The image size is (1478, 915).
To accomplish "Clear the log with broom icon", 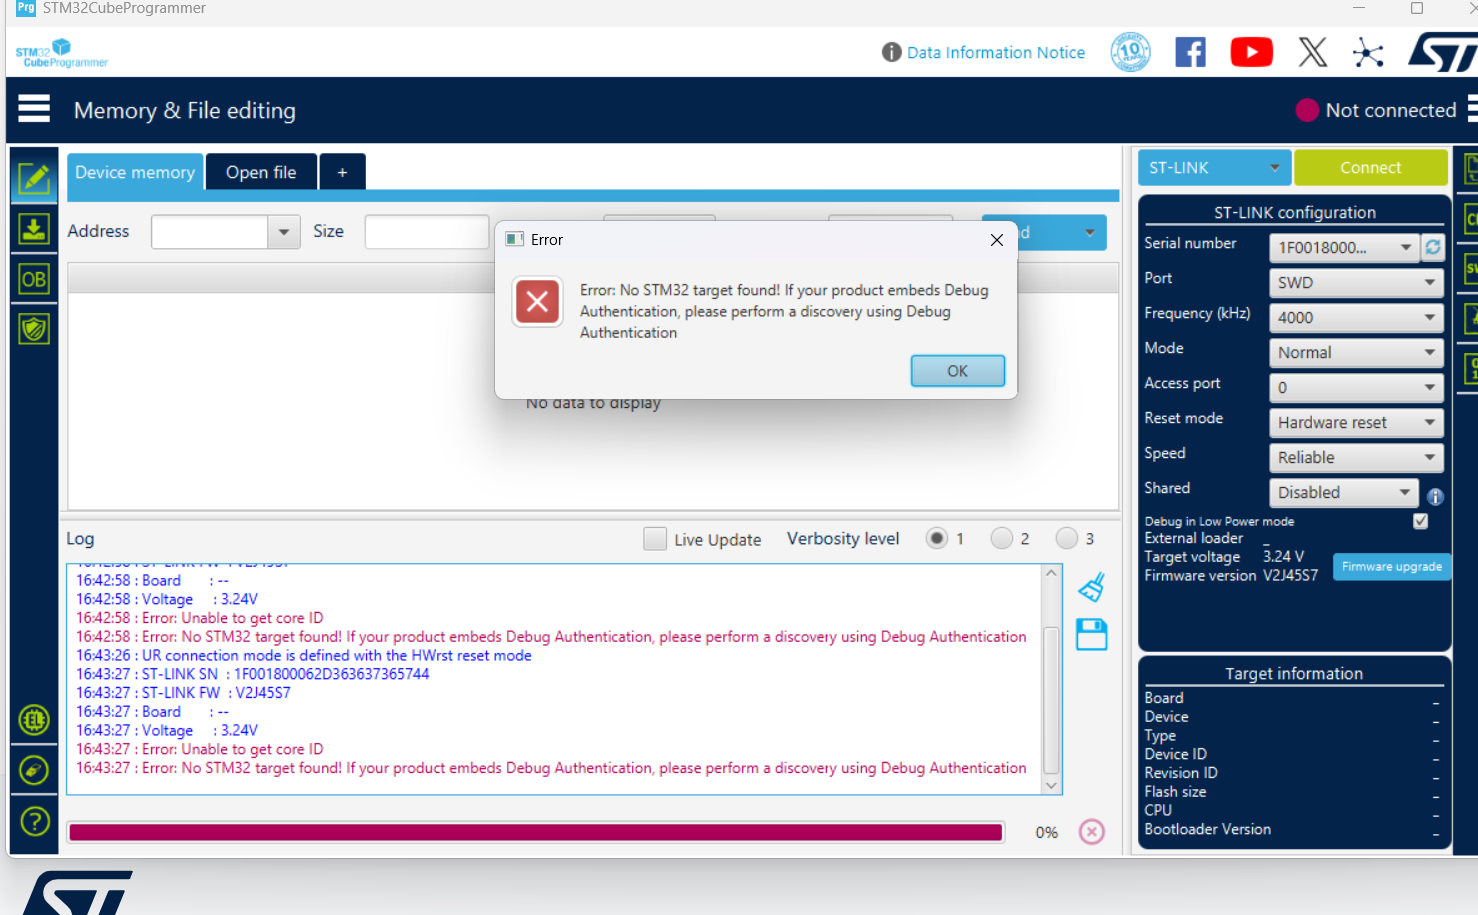I will (1091, 587).
